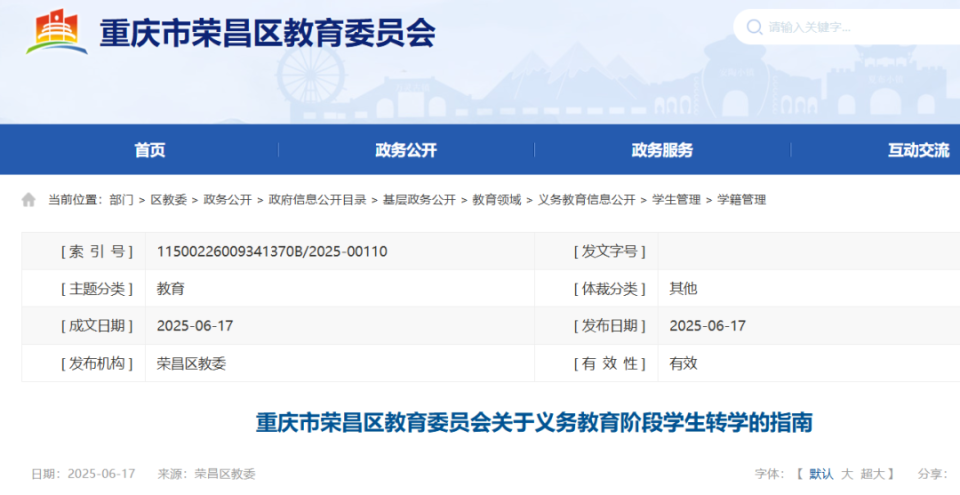This screenshot has height=495, width=960.
Task: Click the 学生管理 breadcrumb link
Action: click(x=676, y=200)
